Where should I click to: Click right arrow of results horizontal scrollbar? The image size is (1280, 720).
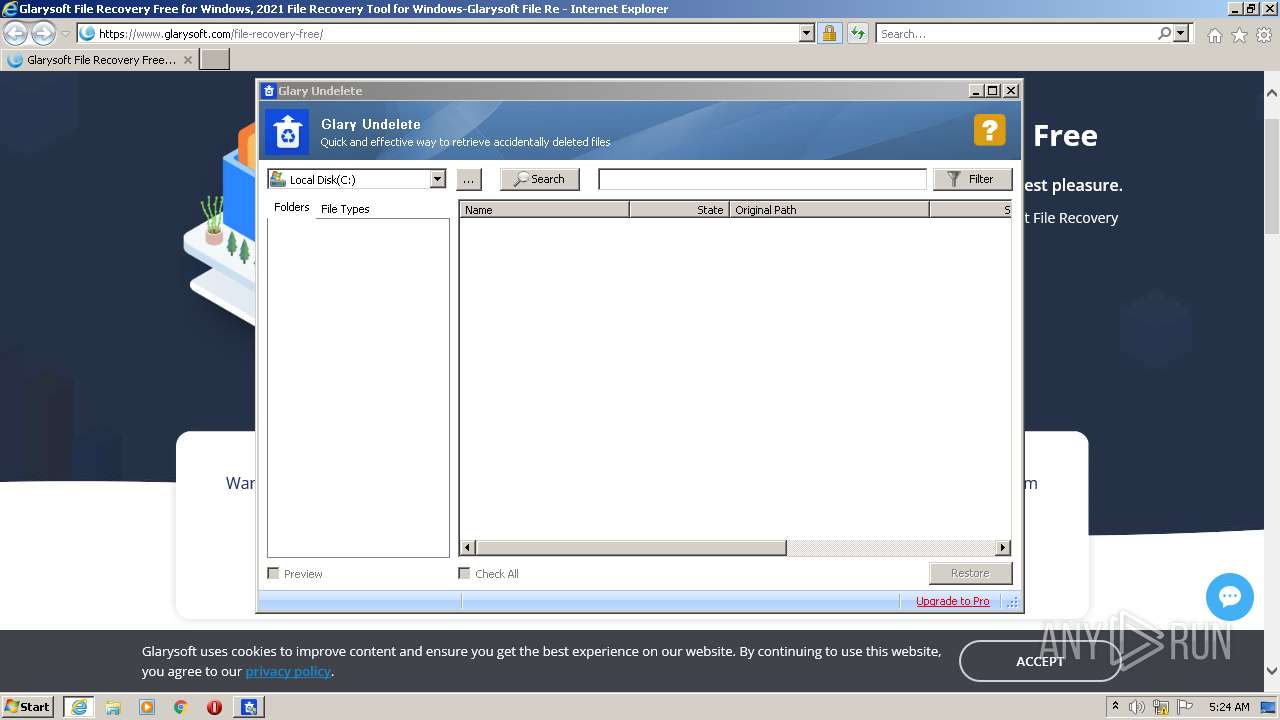point(1003,548)
